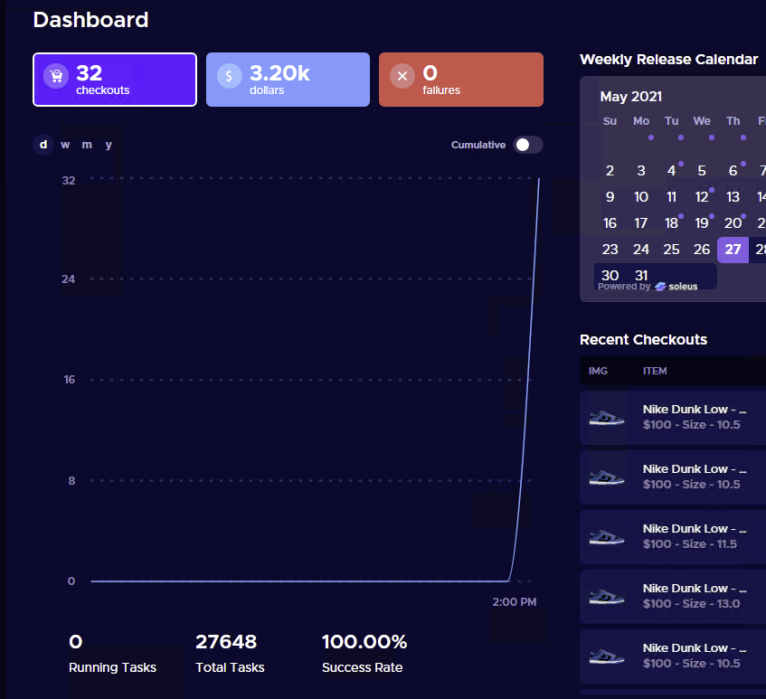Click the shopping cart checkouts icon
766x699 pixels.
pos(56,76)
